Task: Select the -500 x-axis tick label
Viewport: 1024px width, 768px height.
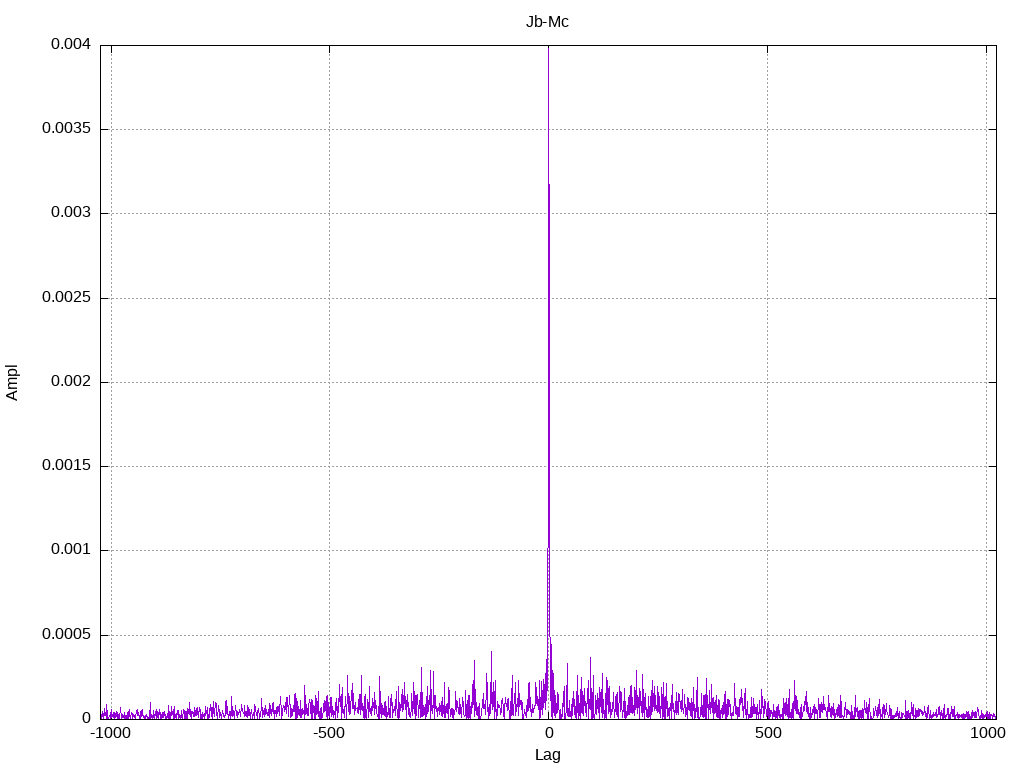Action: (x=329, y=734)
